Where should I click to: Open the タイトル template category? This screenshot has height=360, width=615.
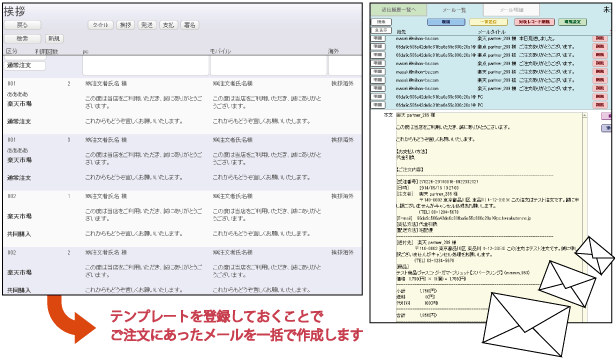pyautogui.click(x=100, y=25)
